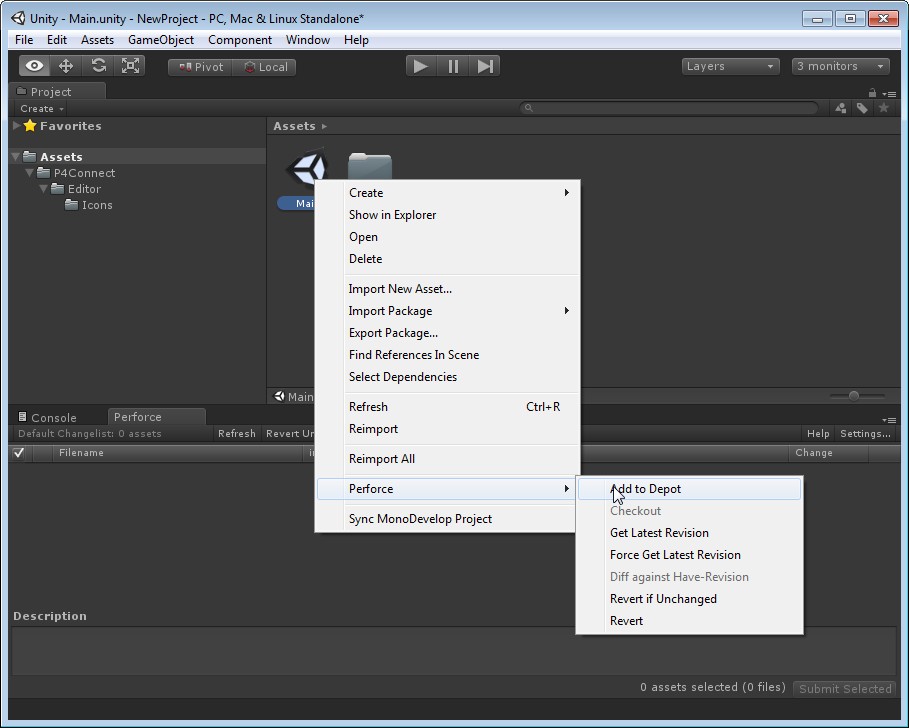Select Add to Depot
This screenshot has width=909, height=728.
pyautogui.click(x=689, y=489)
